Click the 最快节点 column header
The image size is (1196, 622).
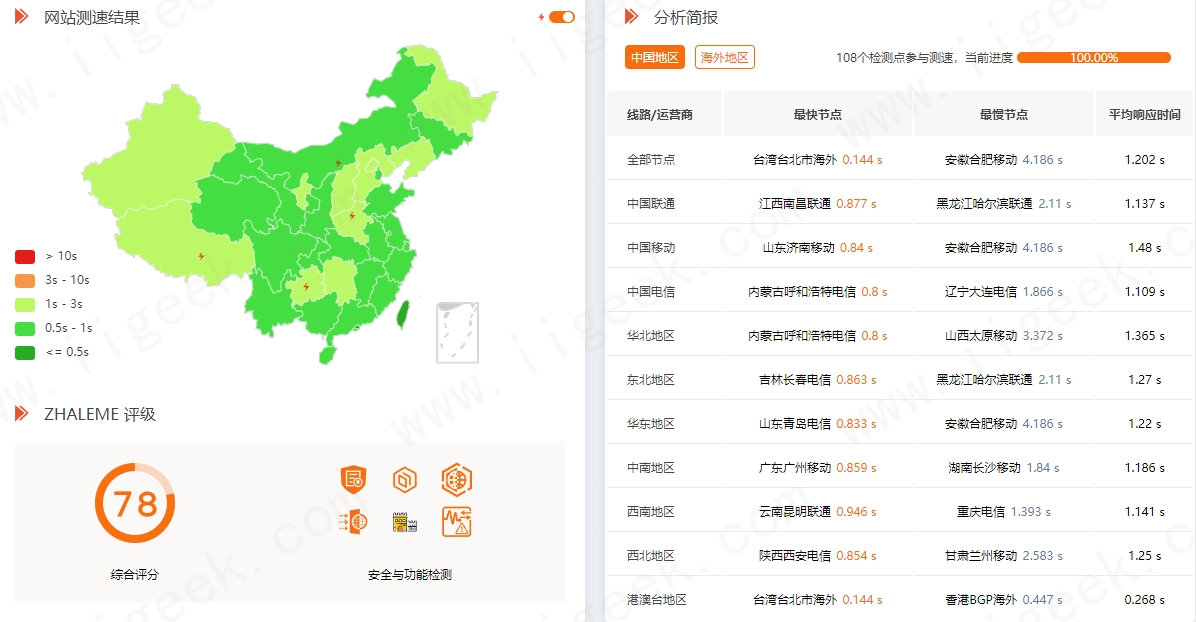tap(818, 114)
